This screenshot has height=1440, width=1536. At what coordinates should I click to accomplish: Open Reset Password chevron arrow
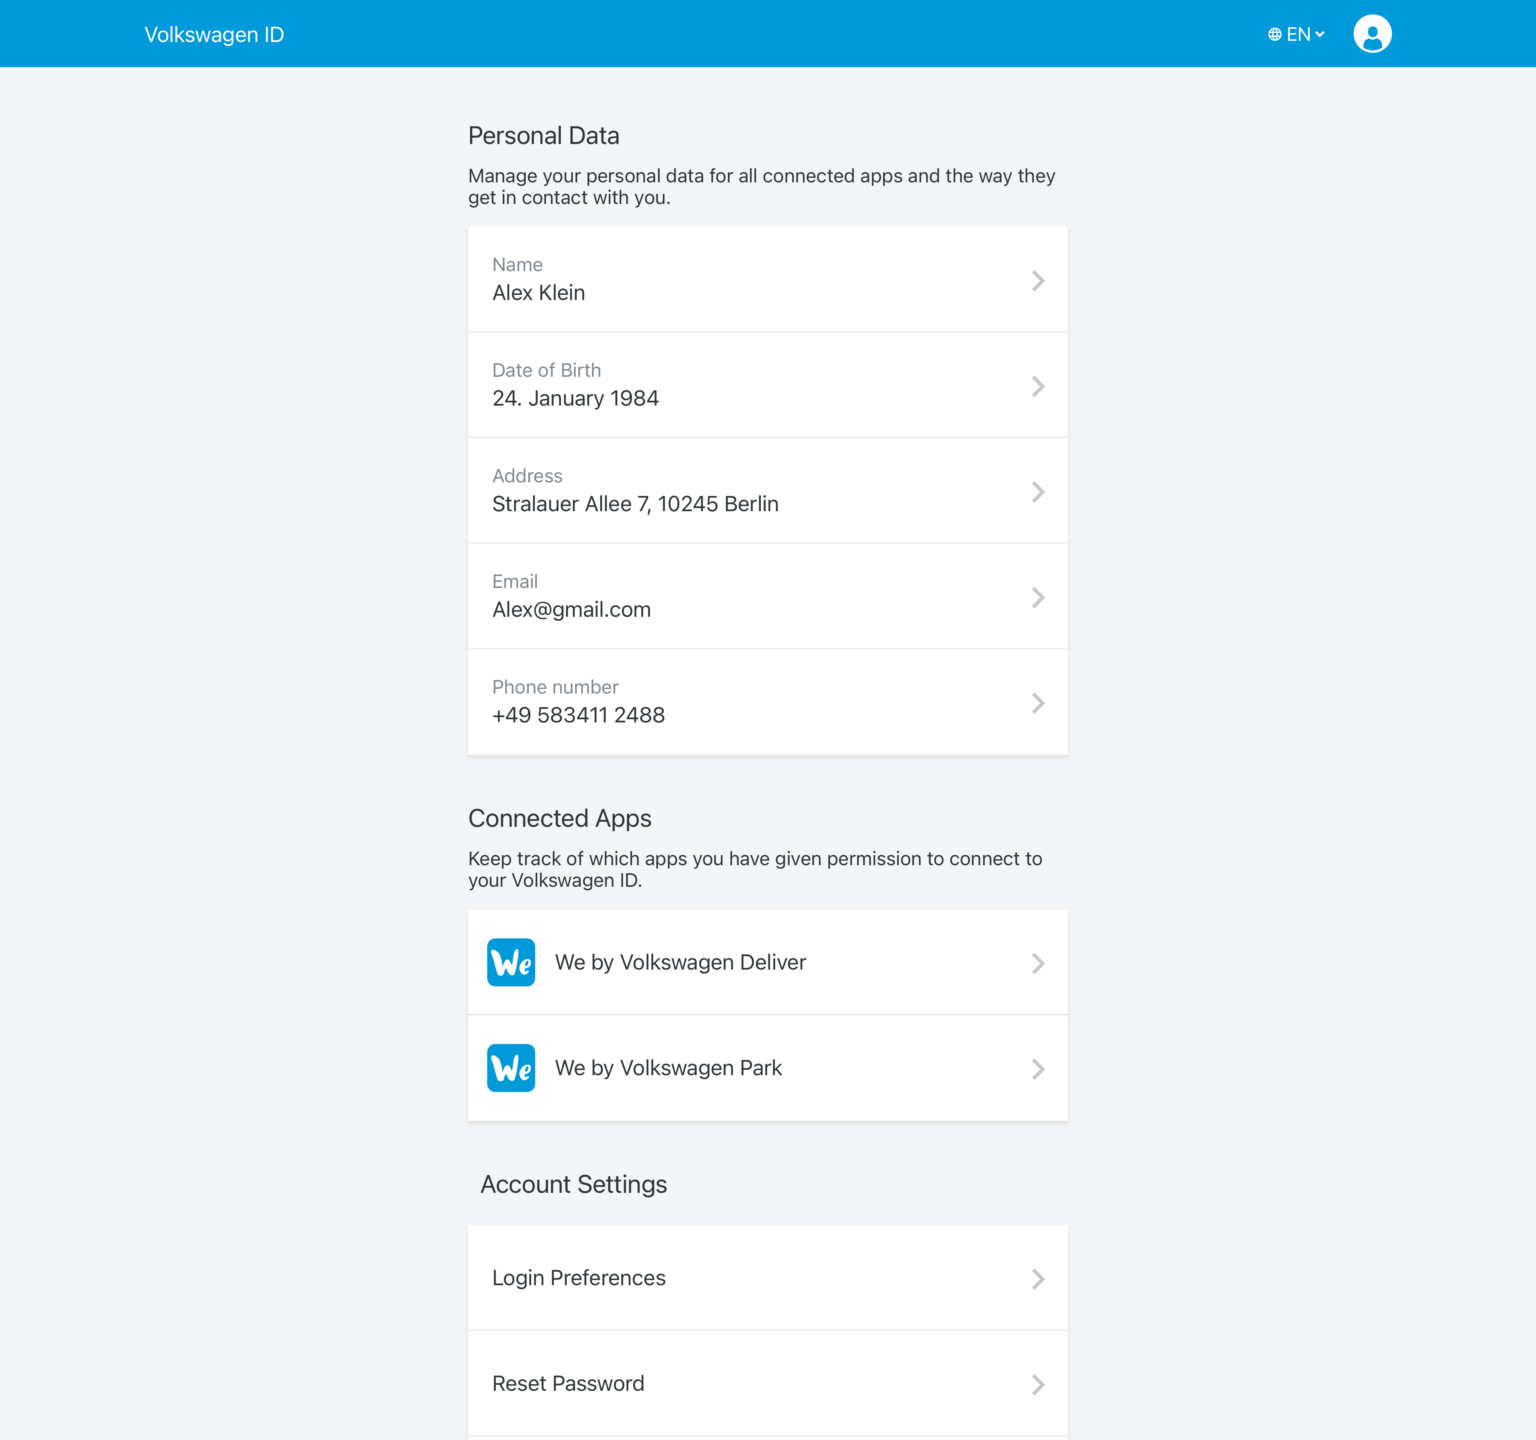[x=1038, y=1385]
